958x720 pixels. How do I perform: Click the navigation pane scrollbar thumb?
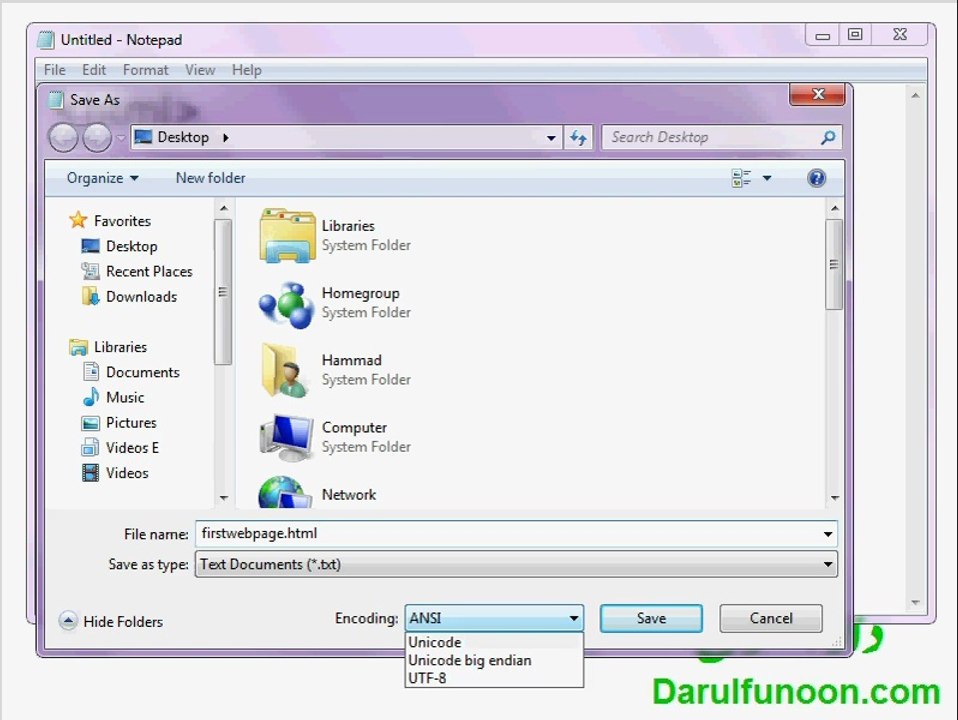pyautogui.click(x=223, y=292)
